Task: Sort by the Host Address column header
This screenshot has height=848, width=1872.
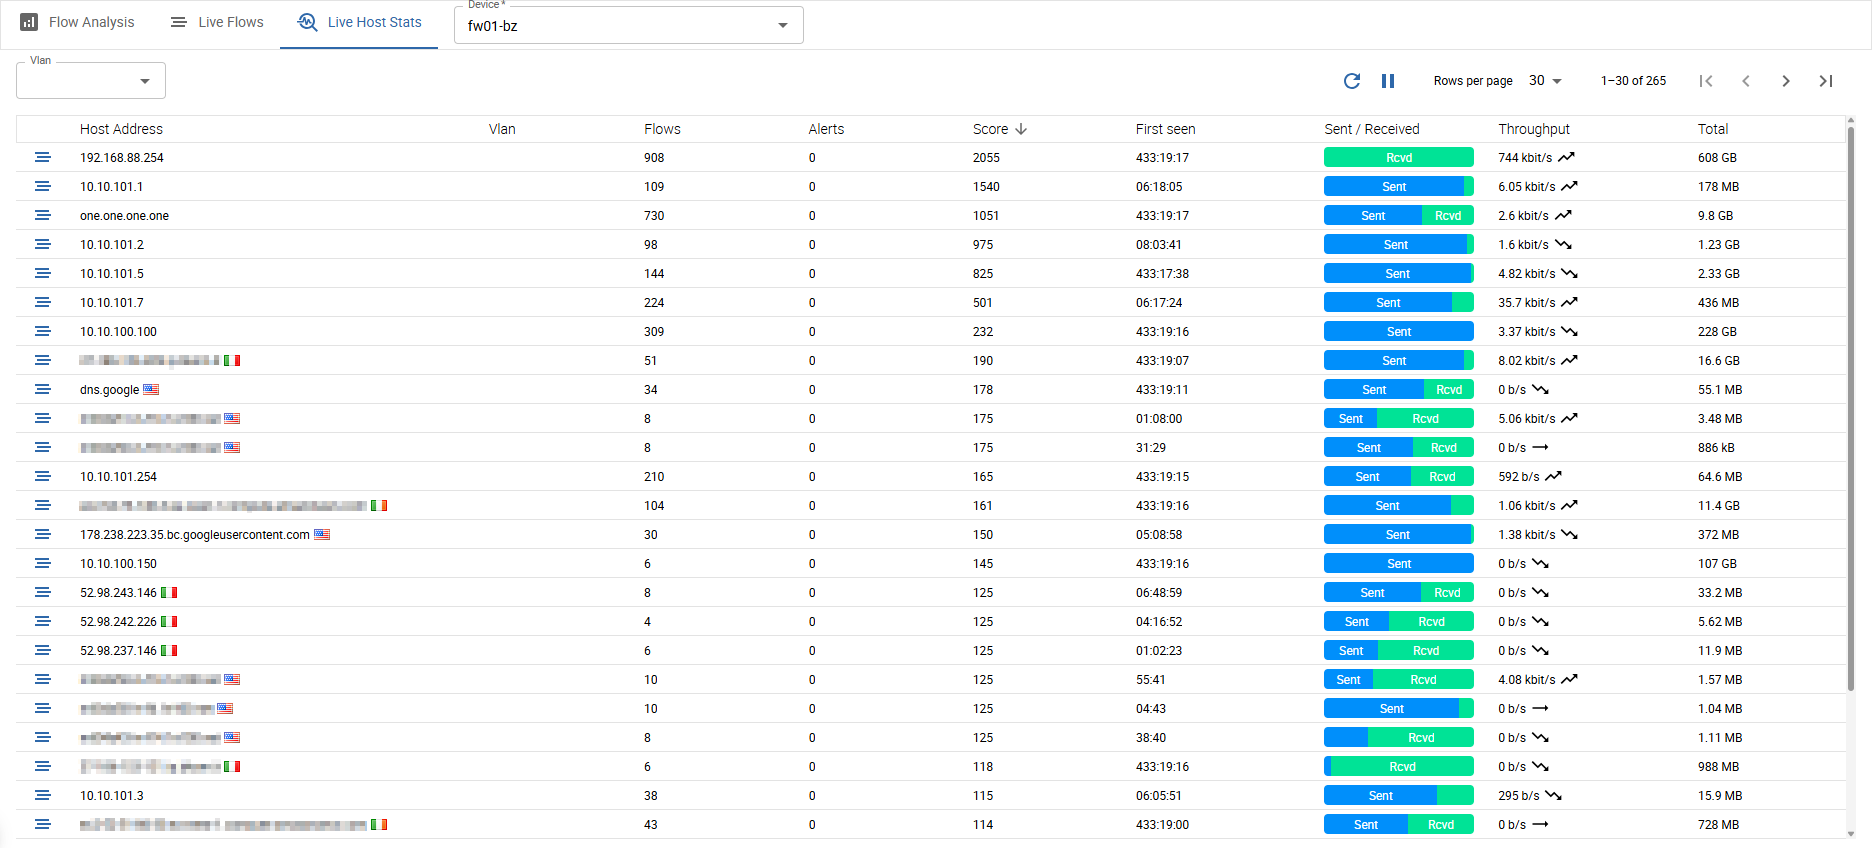Action: point(121,129)
